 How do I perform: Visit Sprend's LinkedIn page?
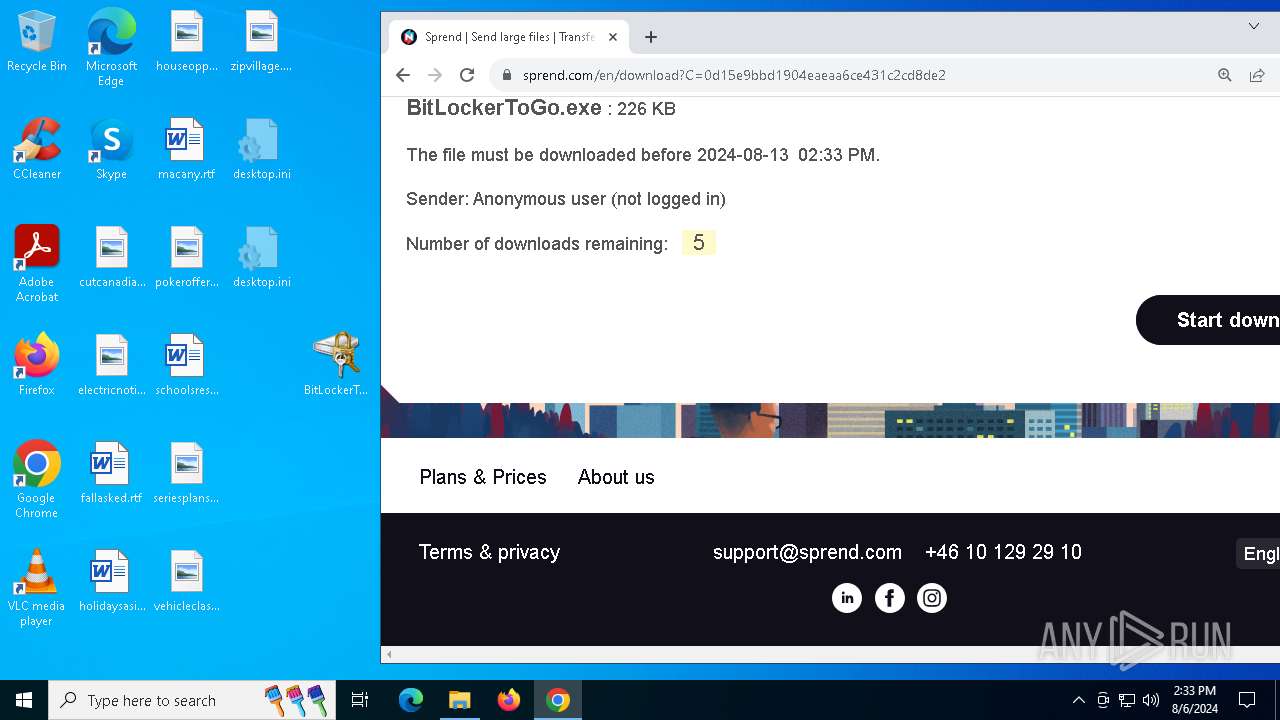[847, 598]
